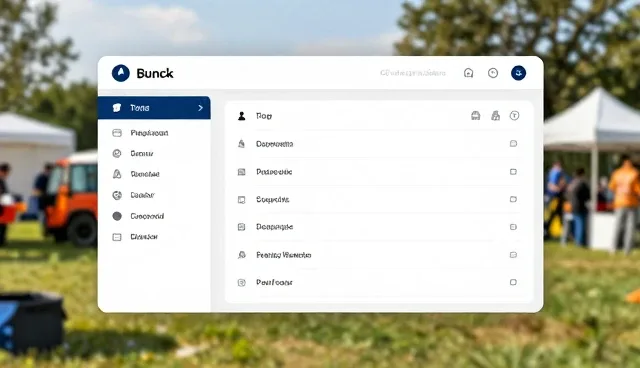This screenshot has height=368, width=640.
Task: Click the person icon in the top list row
Action: click(242, 116)
